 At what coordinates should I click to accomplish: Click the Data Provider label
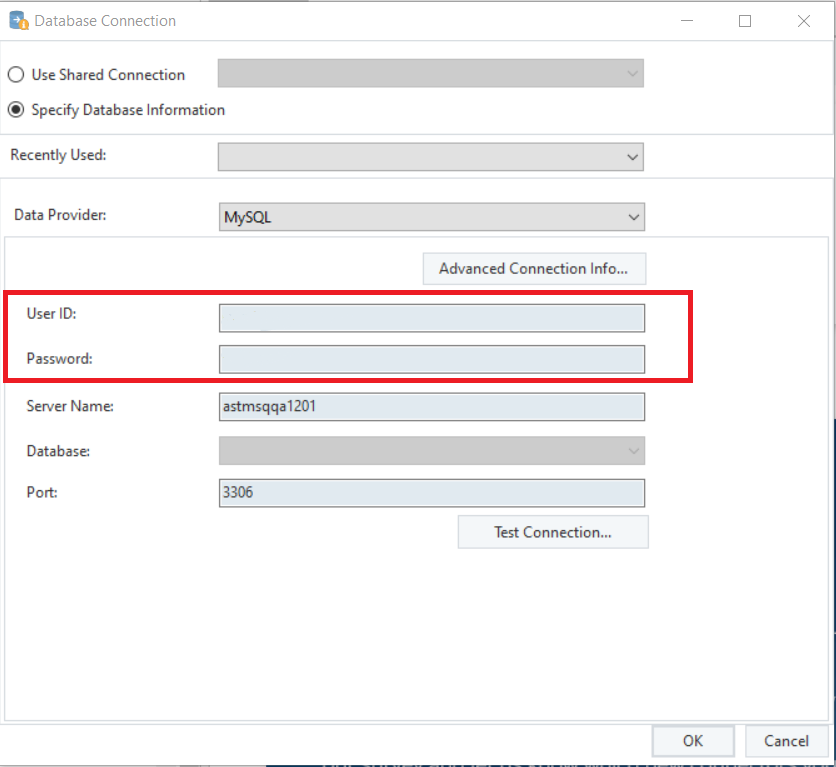click(x=60, y=215)
